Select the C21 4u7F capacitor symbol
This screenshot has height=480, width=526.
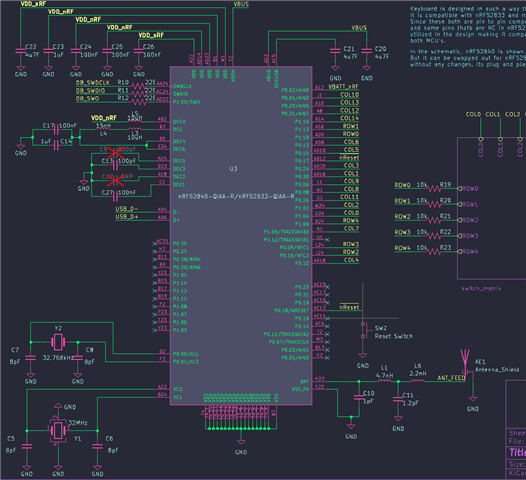(335, 51)
